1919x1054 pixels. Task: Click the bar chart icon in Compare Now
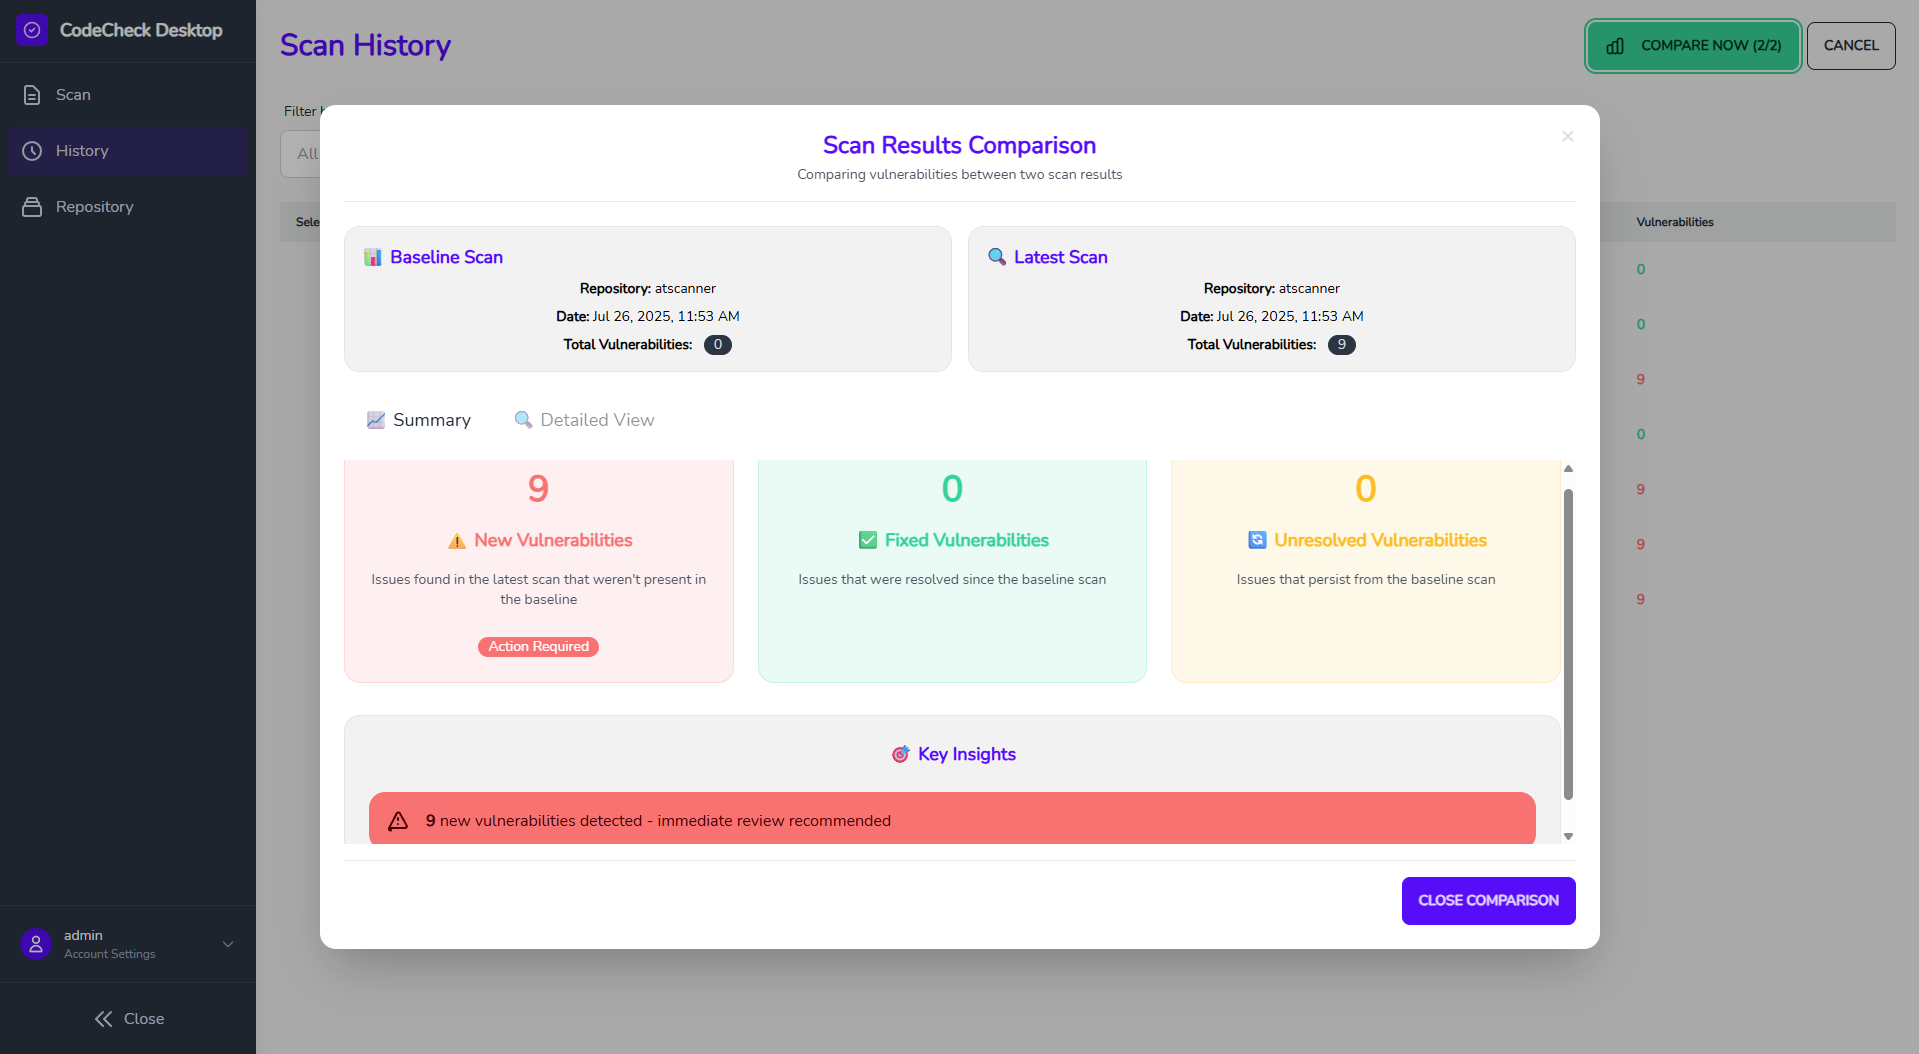click(x=1615, y=46)
